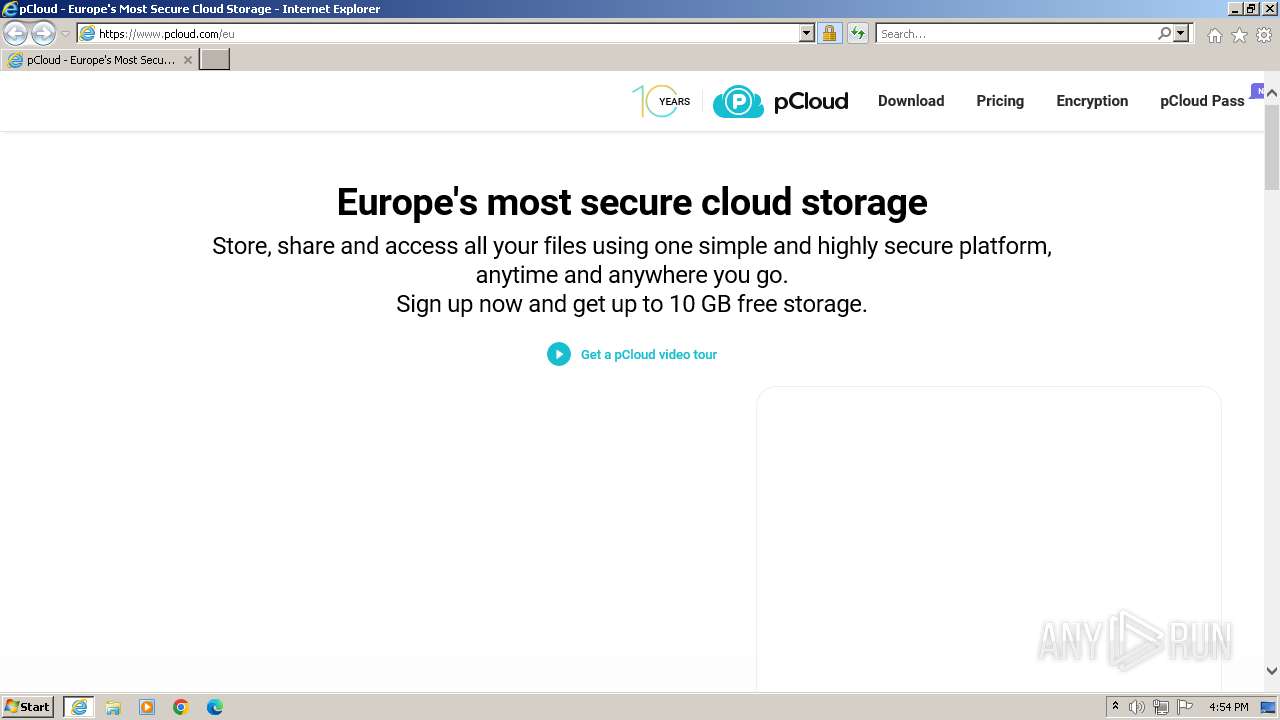
Task: Click the IE search box
Action: (1016, 33)
